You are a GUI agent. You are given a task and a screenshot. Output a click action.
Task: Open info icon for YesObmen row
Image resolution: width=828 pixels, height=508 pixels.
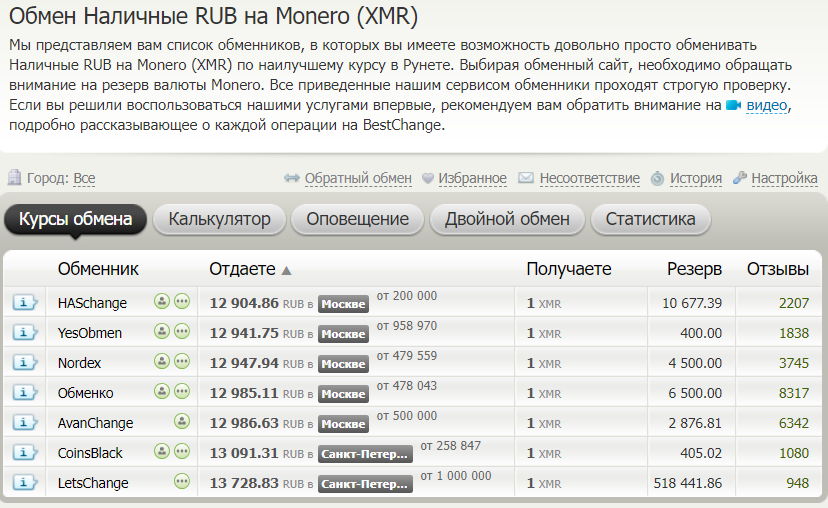click(25, 333)
